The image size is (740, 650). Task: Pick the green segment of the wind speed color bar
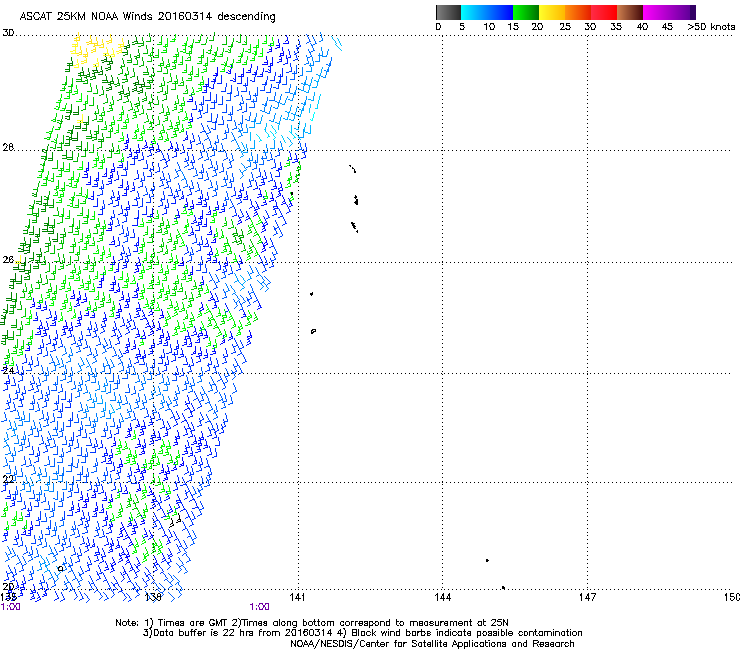pos(526,12)
